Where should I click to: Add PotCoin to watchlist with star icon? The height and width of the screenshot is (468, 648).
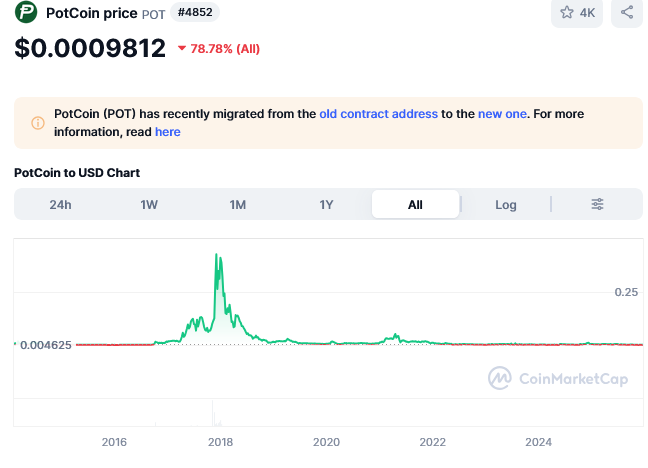click(x=577, y=13)
